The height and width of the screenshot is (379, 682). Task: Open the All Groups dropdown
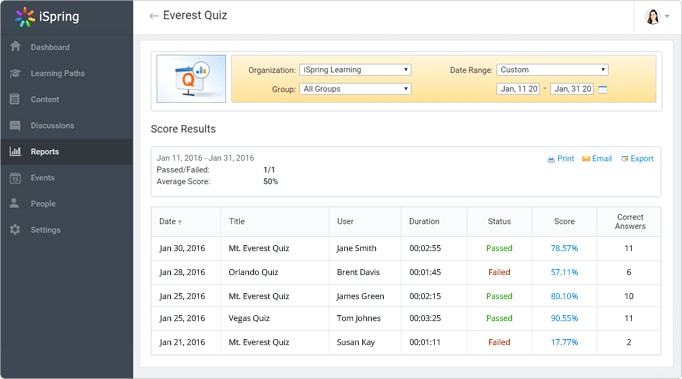click(355, 89)
